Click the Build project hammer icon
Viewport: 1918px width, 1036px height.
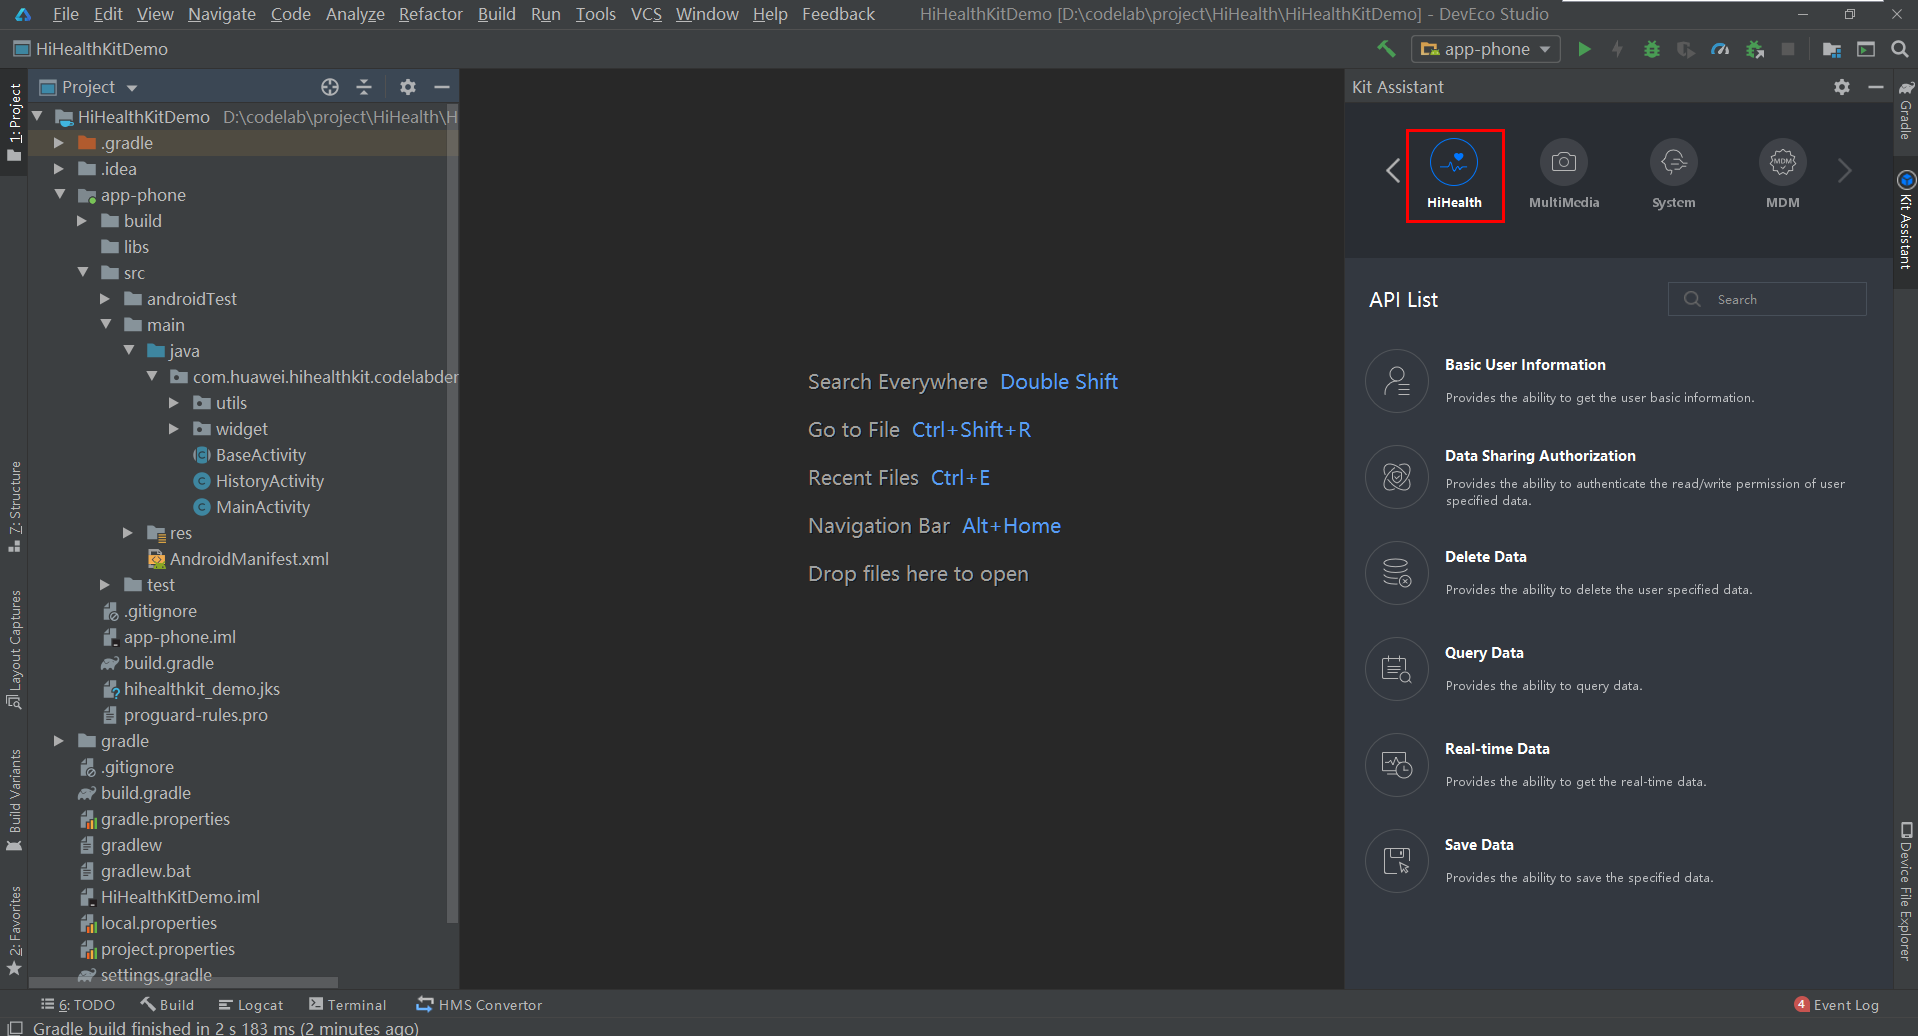(x=1386, y=49)
